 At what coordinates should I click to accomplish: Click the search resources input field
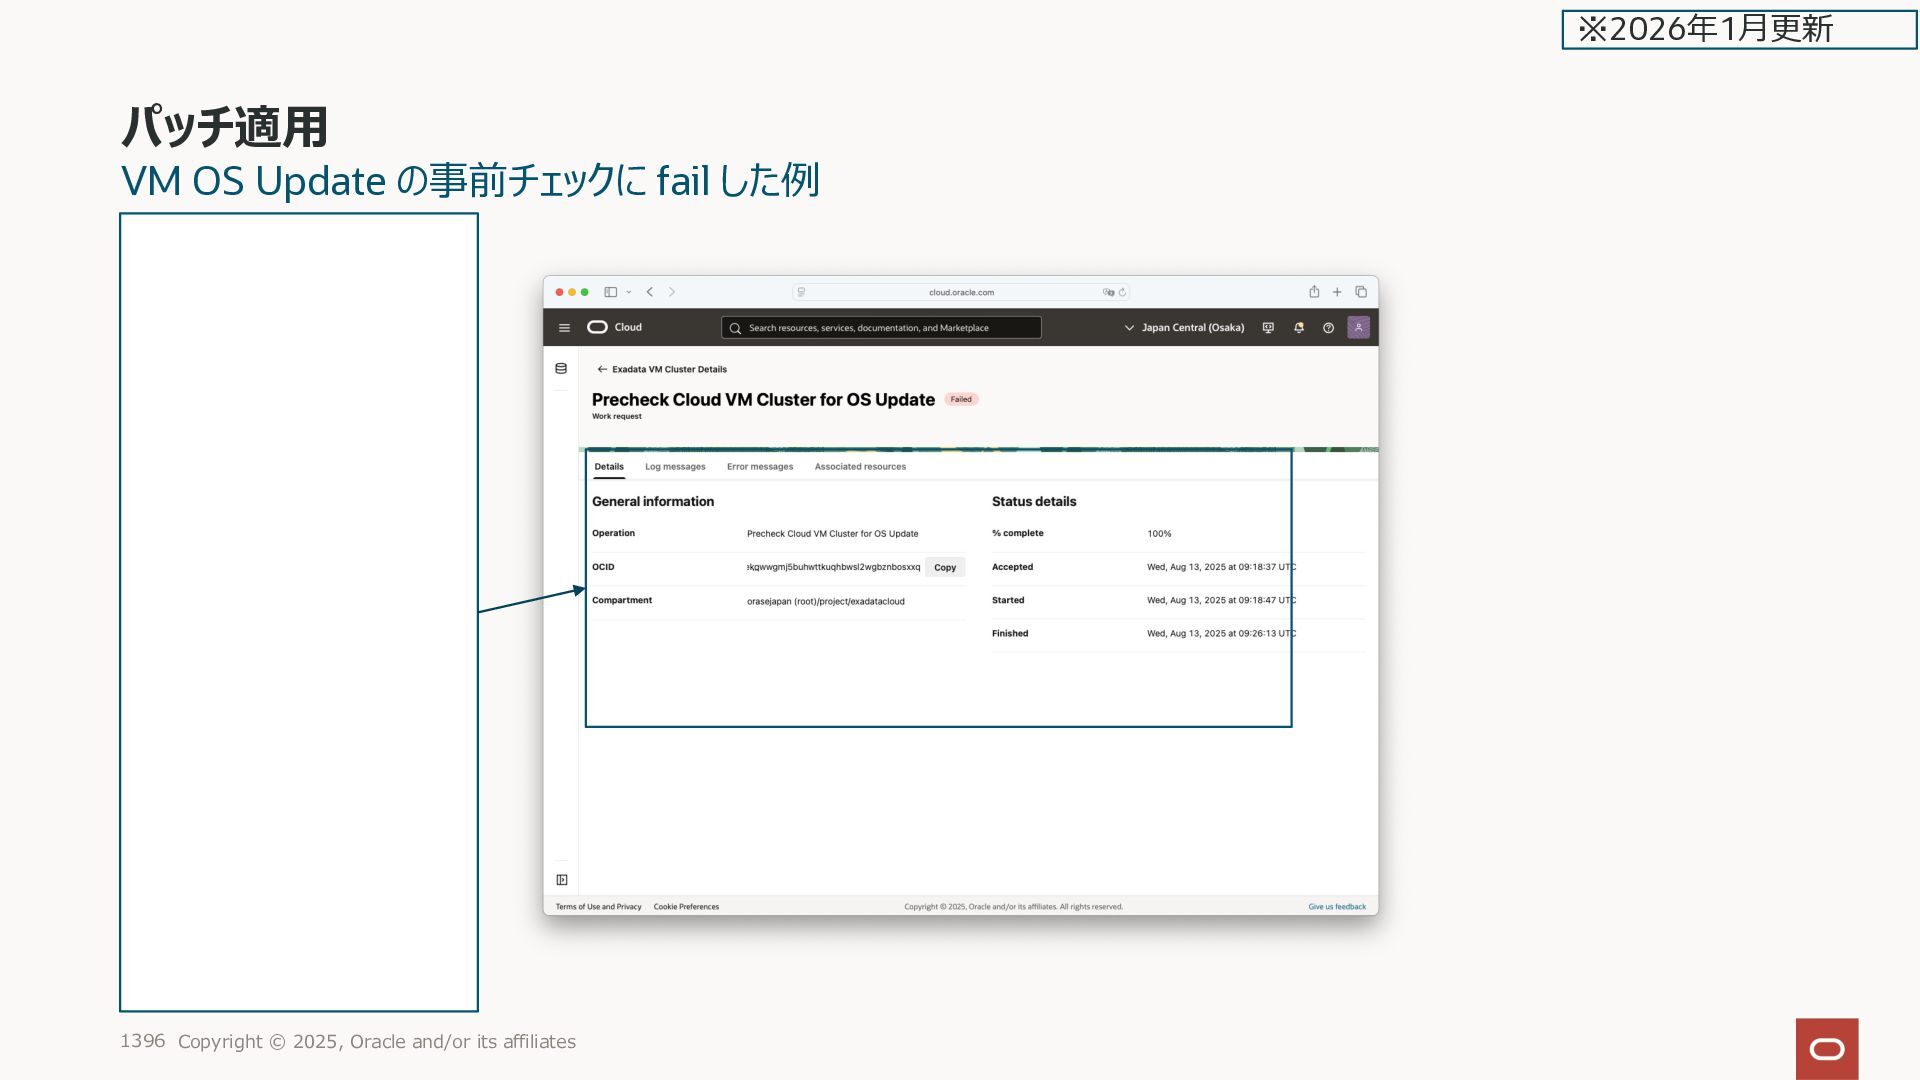880,328
